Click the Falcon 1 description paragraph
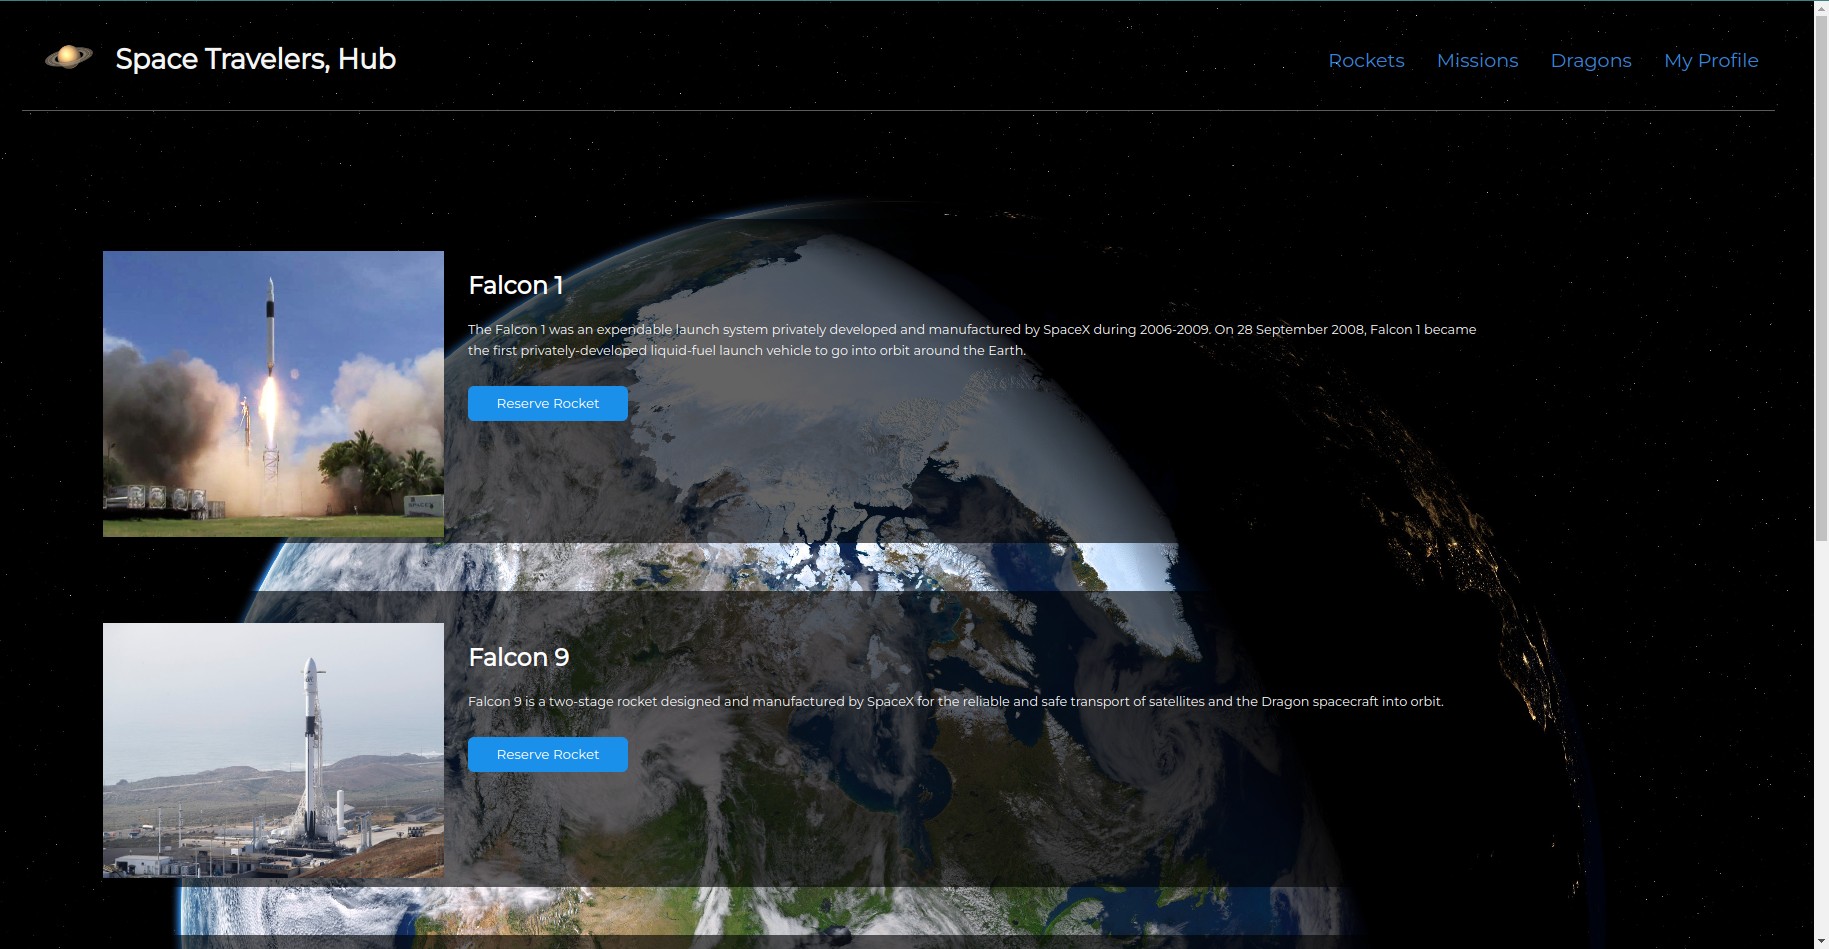 [972, 340]
